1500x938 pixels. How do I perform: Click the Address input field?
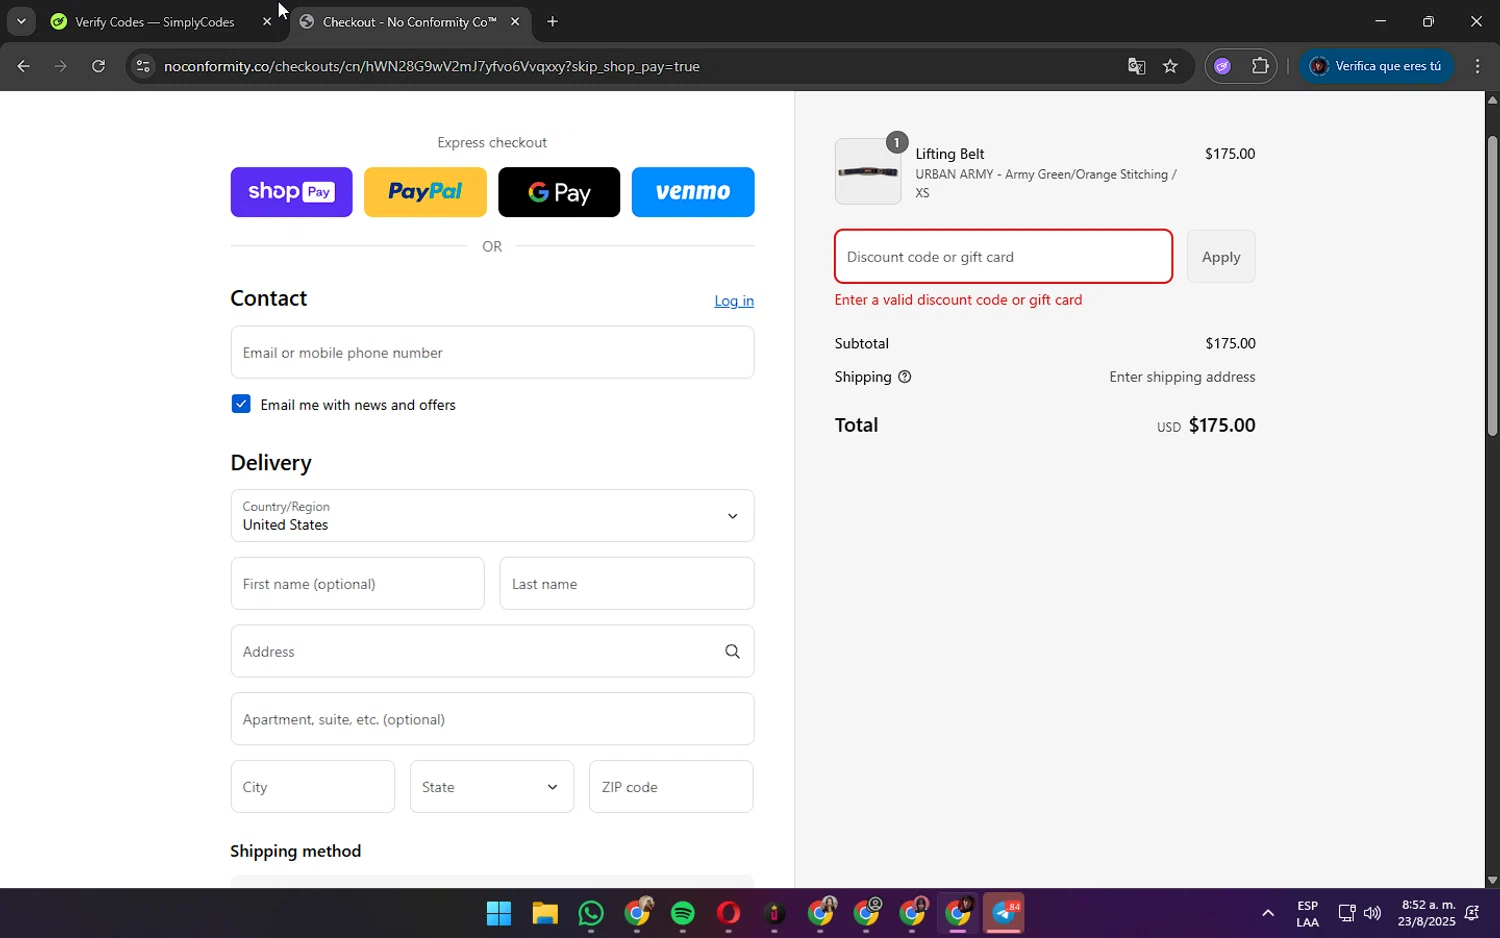492,651
